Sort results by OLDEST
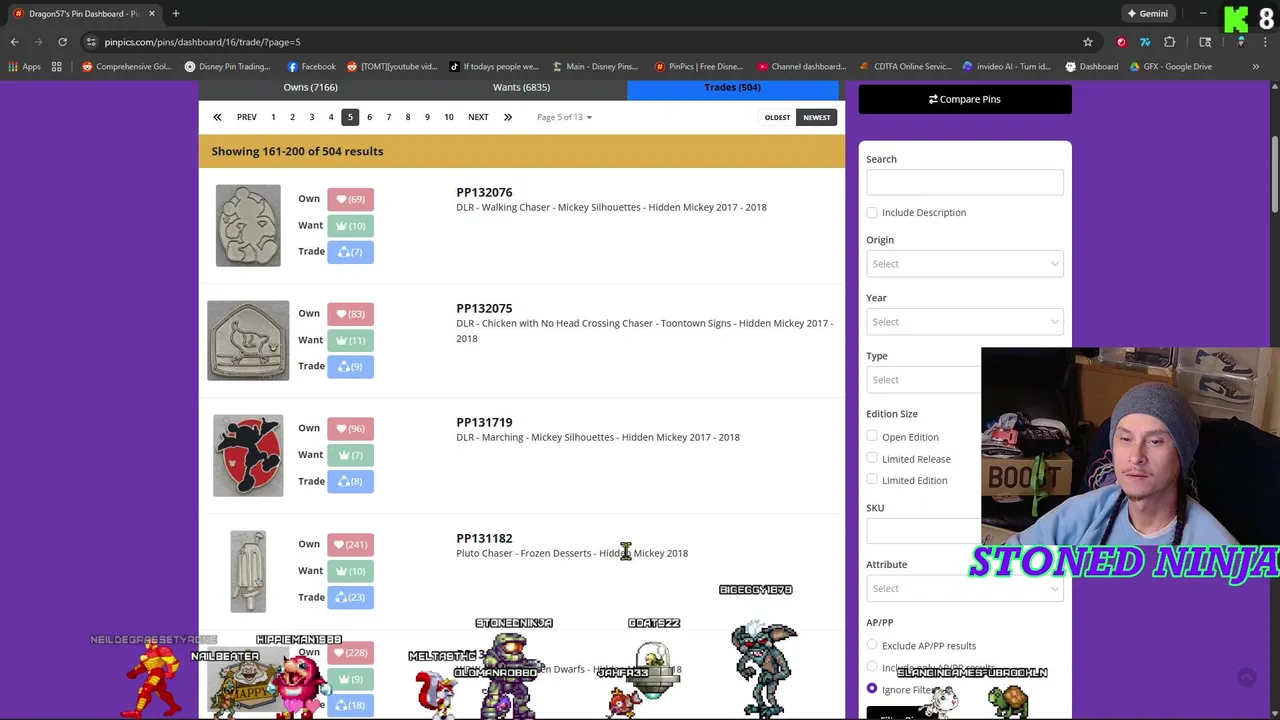Image resolution: width=1280 pixels, height=720 pixels. (777, 118)
